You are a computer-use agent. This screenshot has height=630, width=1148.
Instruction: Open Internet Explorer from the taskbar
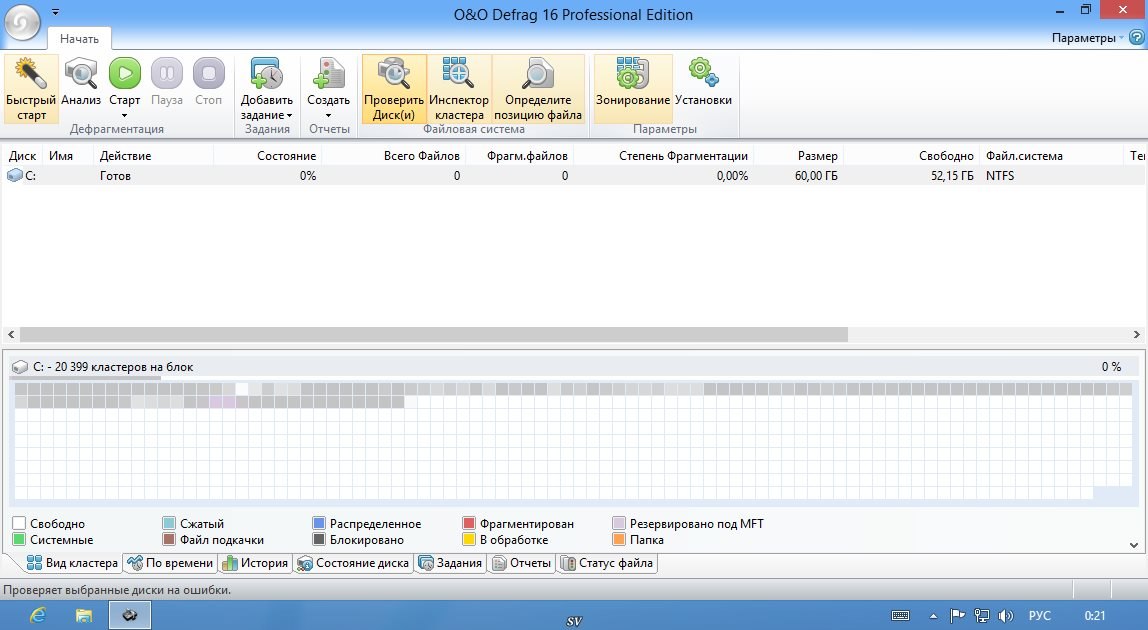click(x=38, y=615)
